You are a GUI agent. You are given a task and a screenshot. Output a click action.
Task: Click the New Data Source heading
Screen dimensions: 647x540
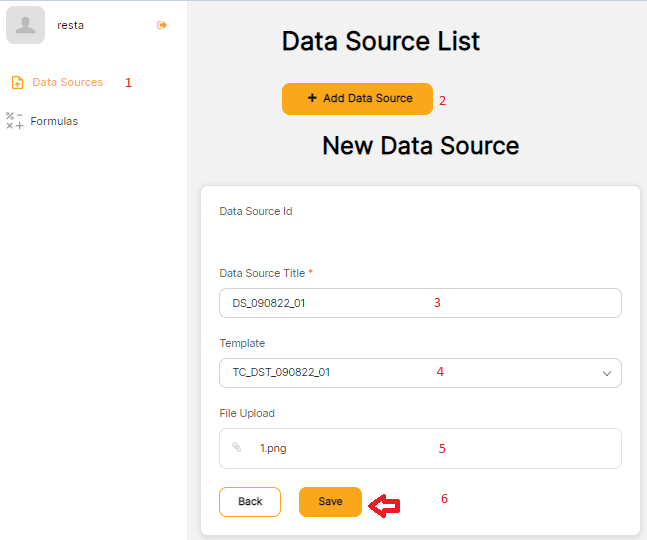(420, 146)
